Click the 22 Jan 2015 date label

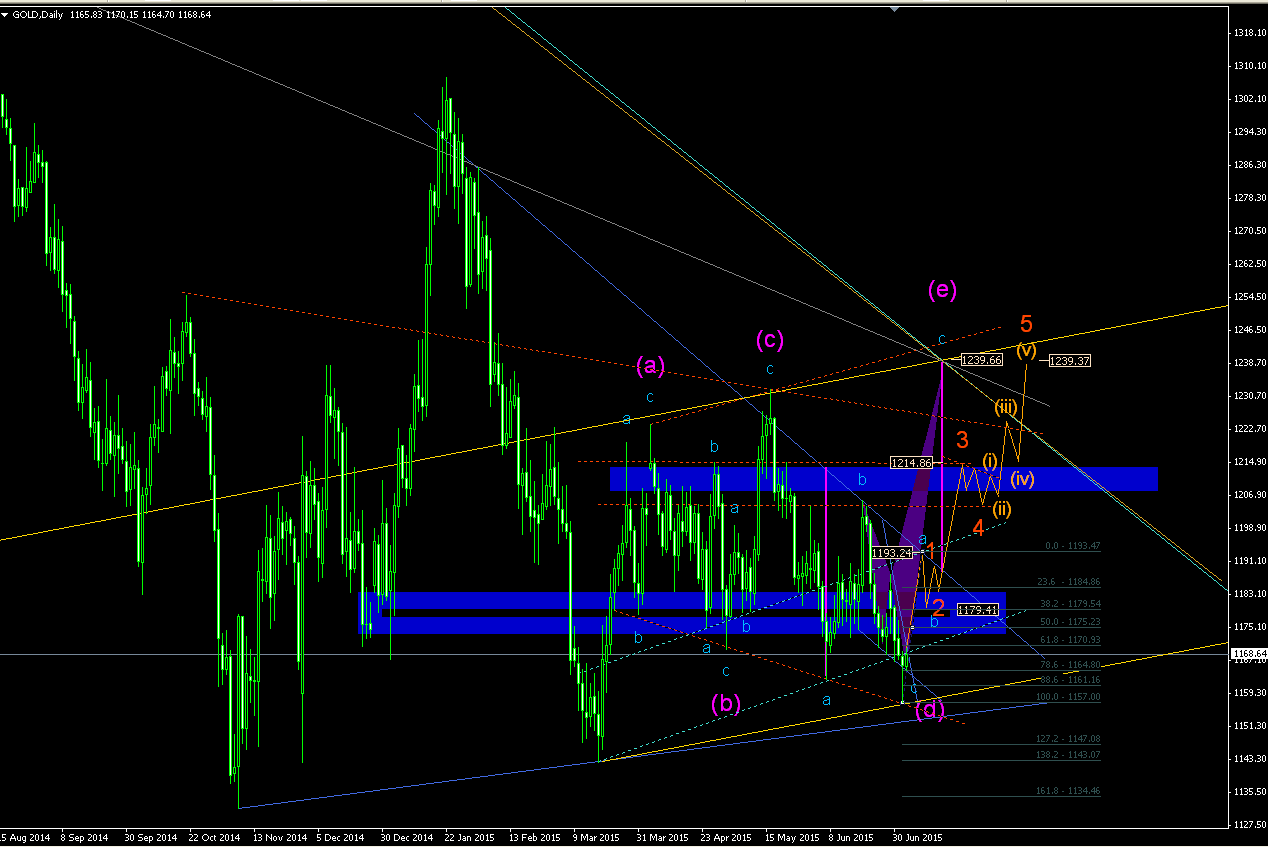click(x=470, y=836)
